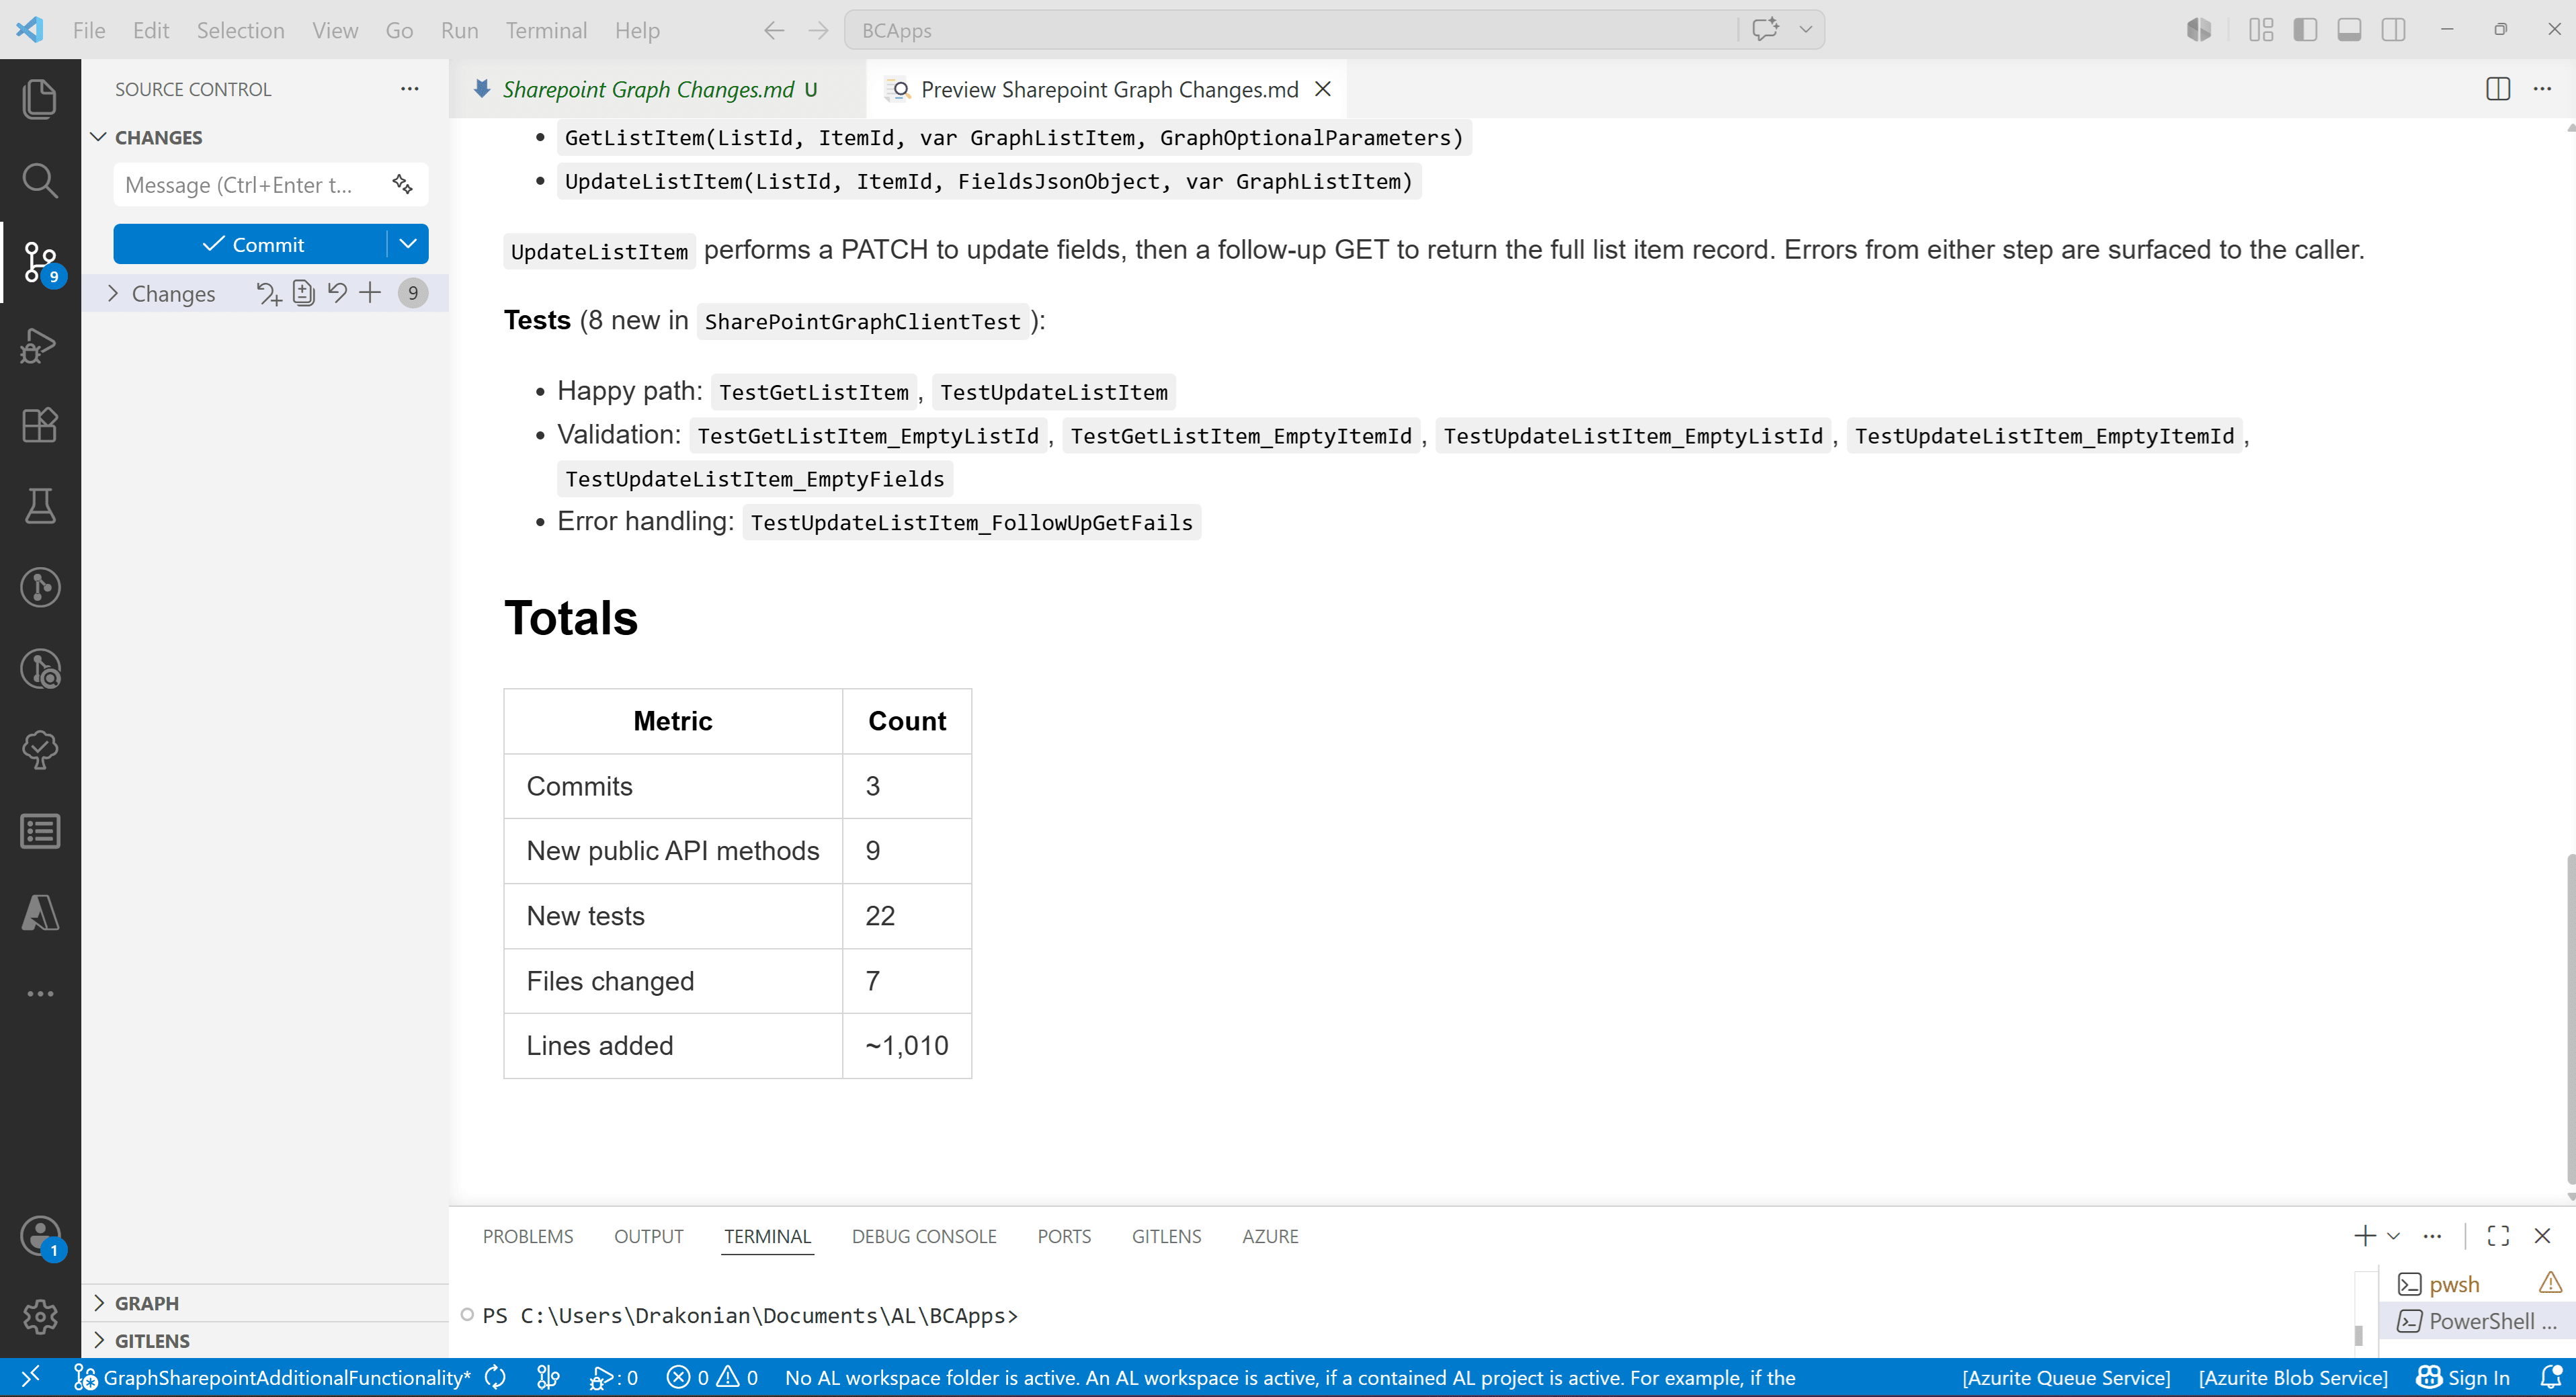
Task: Switch to the PROBLEMS panel tab
Action: (x=528, y=1236)
